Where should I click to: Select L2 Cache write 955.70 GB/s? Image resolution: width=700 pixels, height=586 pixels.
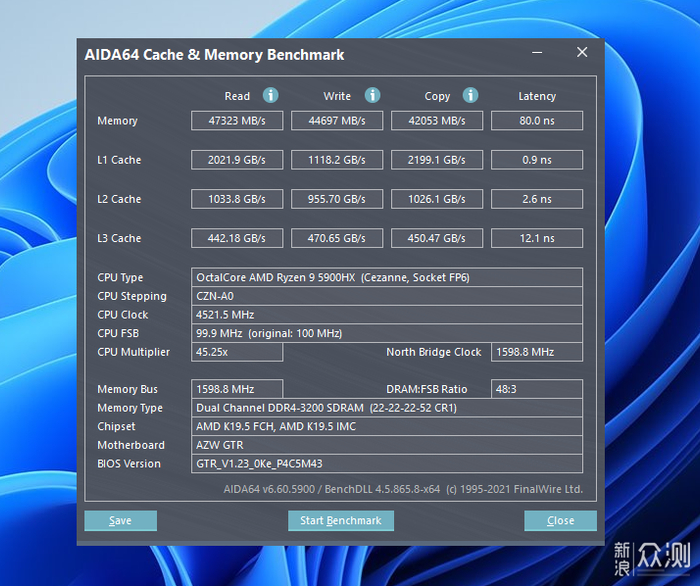(x=337, y=199)
